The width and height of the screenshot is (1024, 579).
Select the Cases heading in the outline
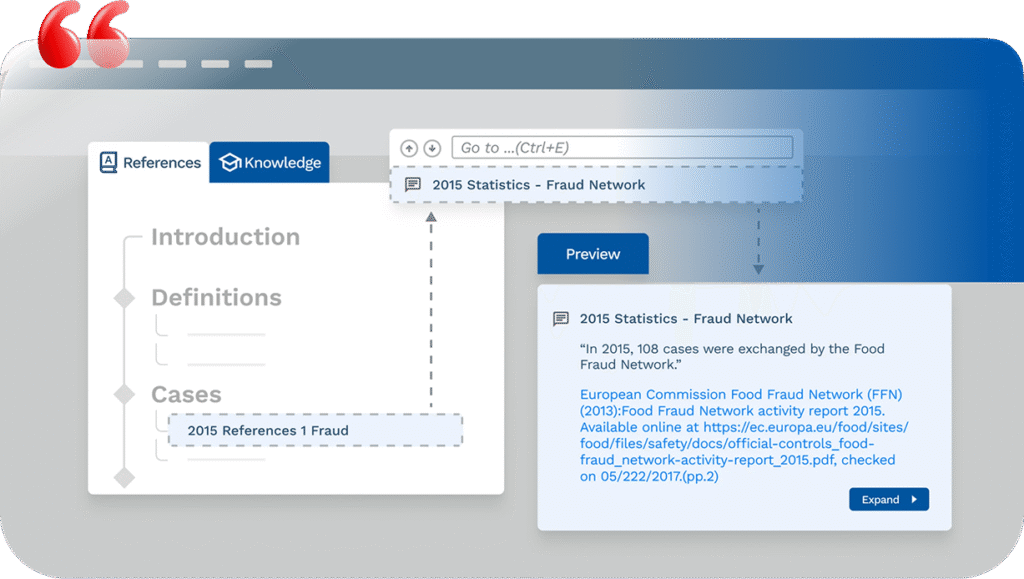(186, 394)
